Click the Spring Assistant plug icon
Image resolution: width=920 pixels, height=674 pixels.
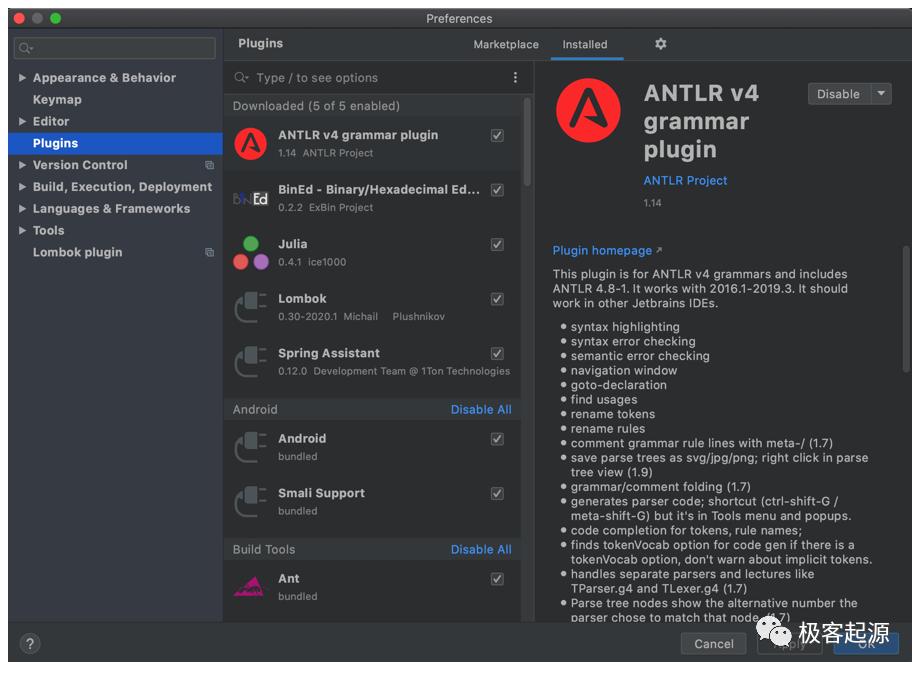pos(251,362)
